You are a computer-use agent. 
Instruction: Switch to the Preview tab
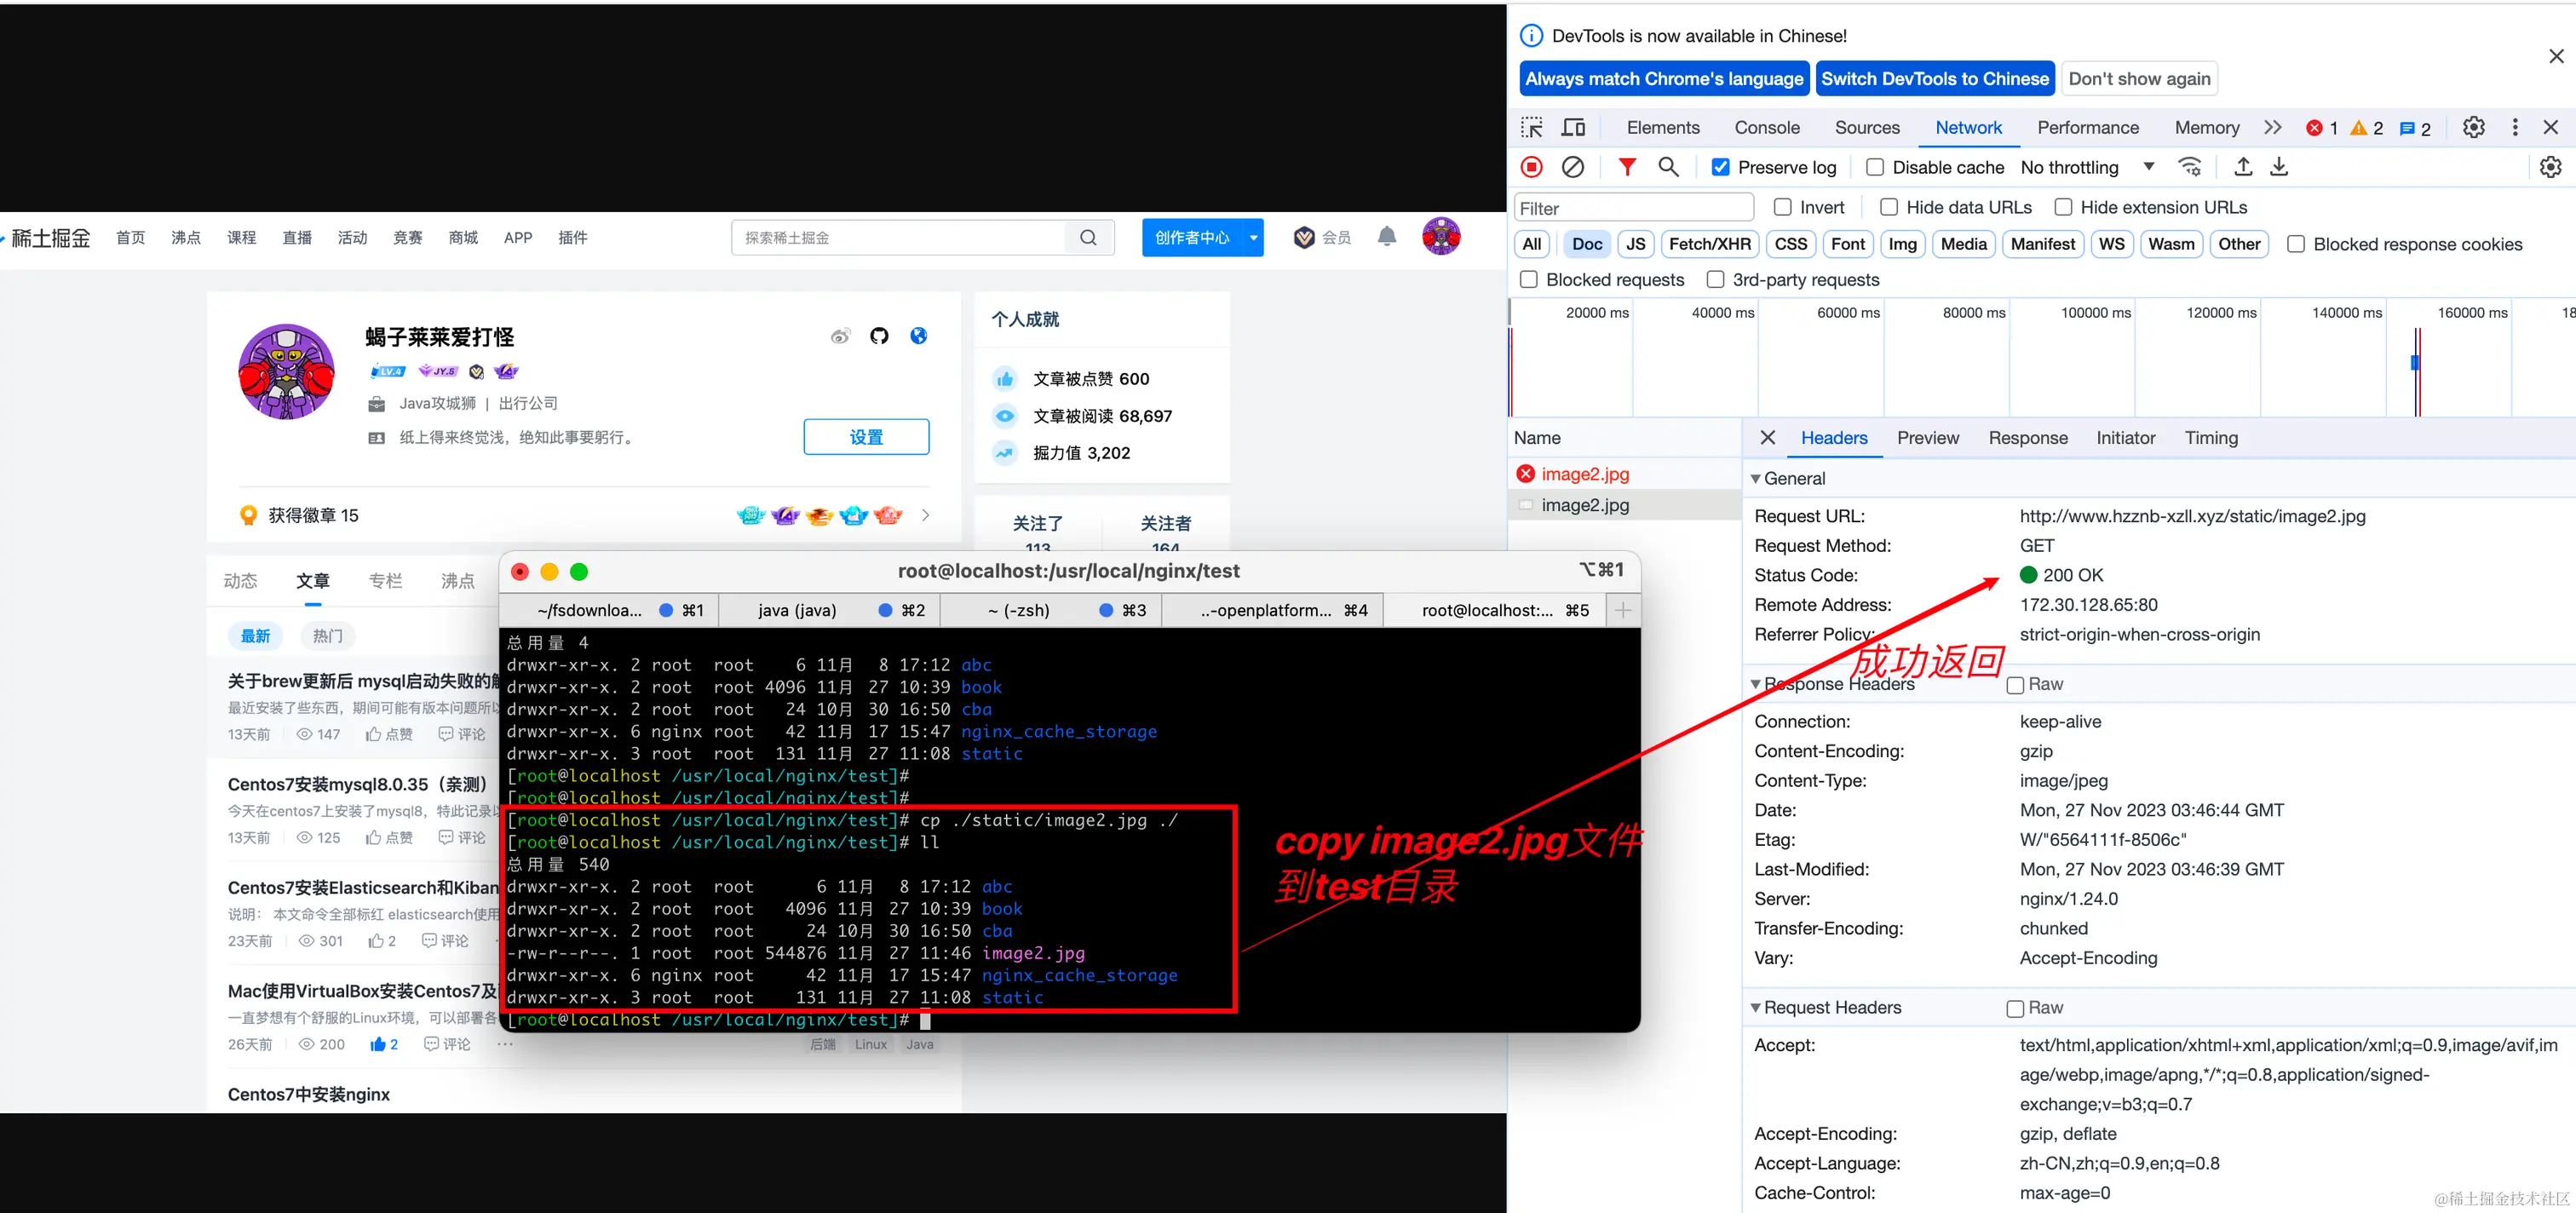pos(1927,438)
